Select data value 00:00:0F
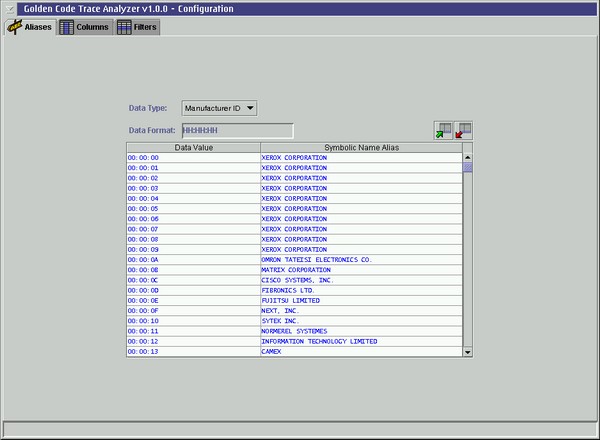Image resolution: width=600 pixels, height=440 pixels. (x=194, y=311)
